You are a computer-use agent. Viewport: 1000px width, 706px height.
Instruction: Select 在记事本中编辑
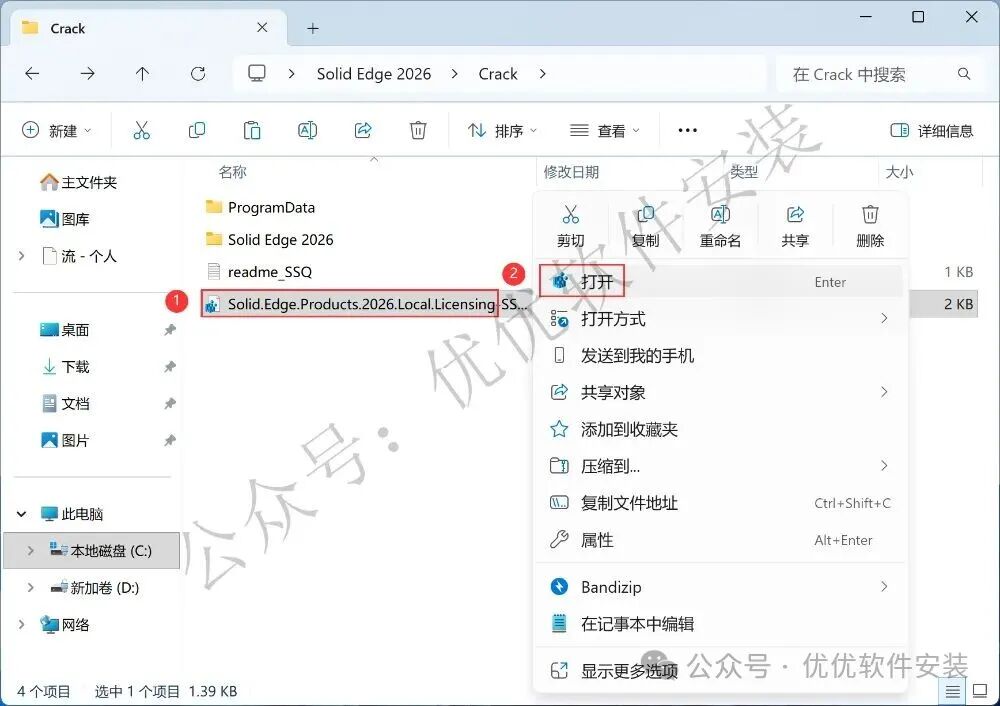click(720, 624)
